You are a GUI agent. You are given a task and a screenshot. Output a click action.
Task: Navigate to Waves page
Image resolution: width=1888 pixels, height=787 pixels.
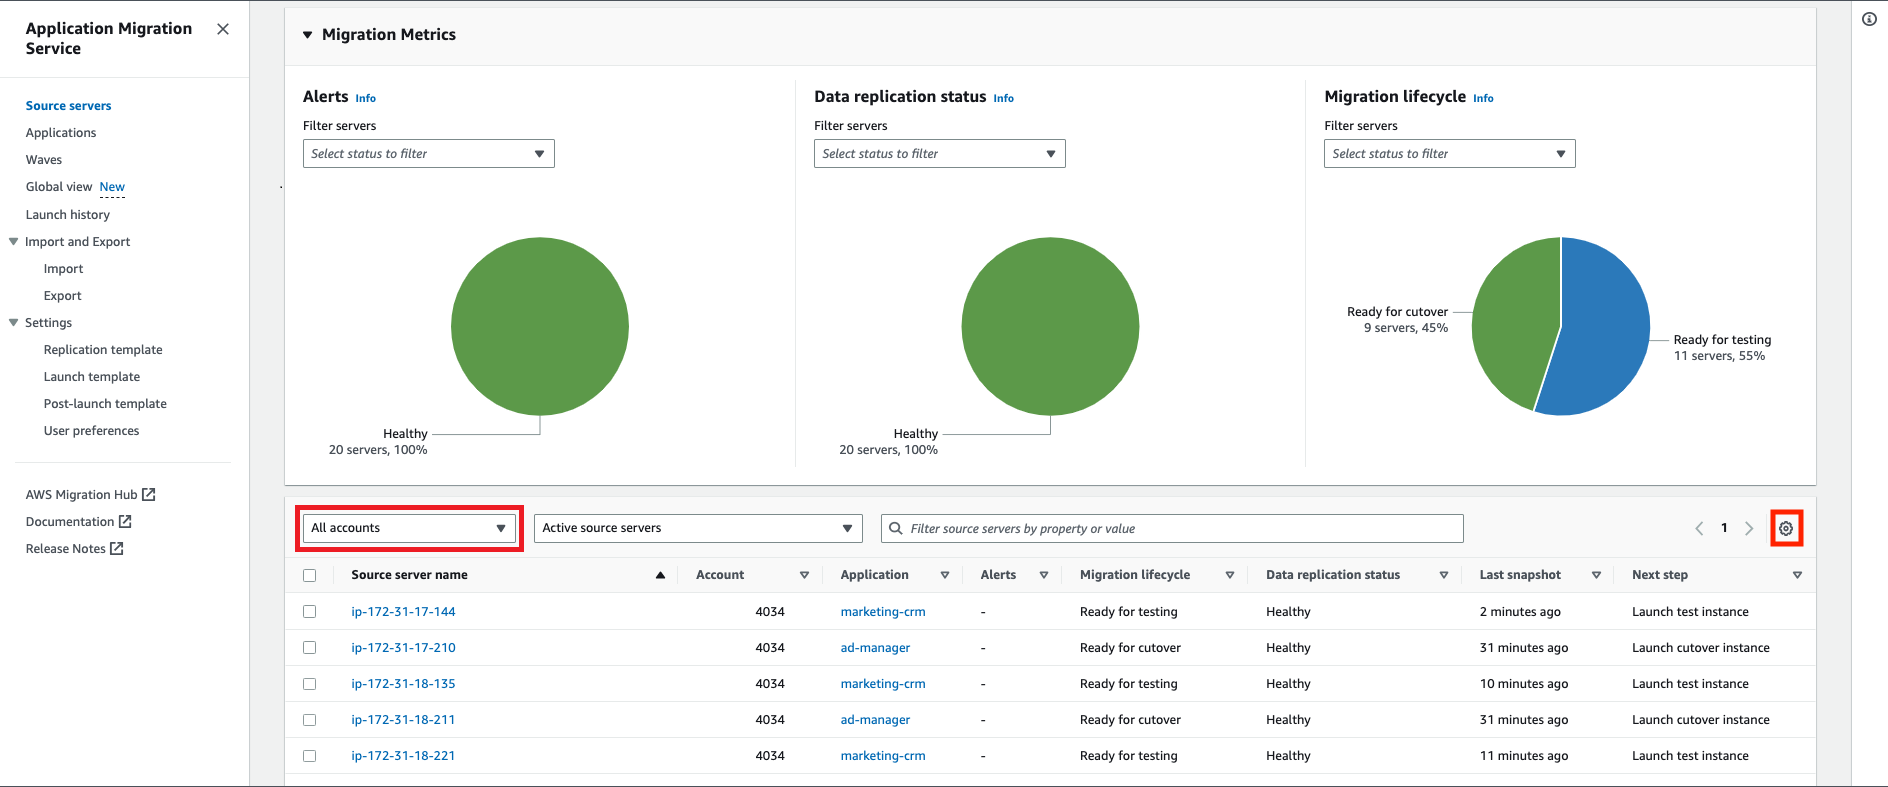(x=44, y=160)
